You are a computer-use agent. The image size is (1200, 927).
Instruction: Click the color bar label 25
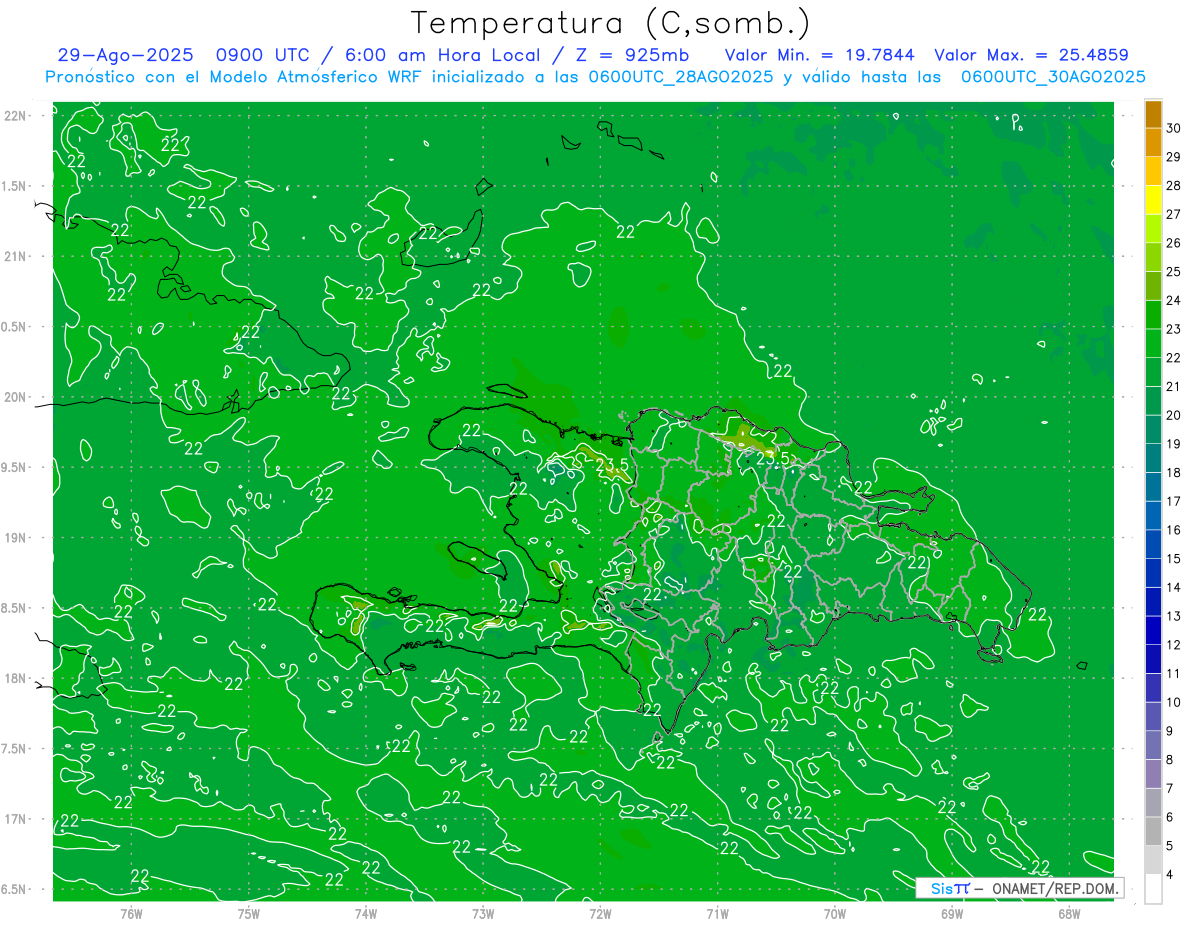[x=1174, y=272]
